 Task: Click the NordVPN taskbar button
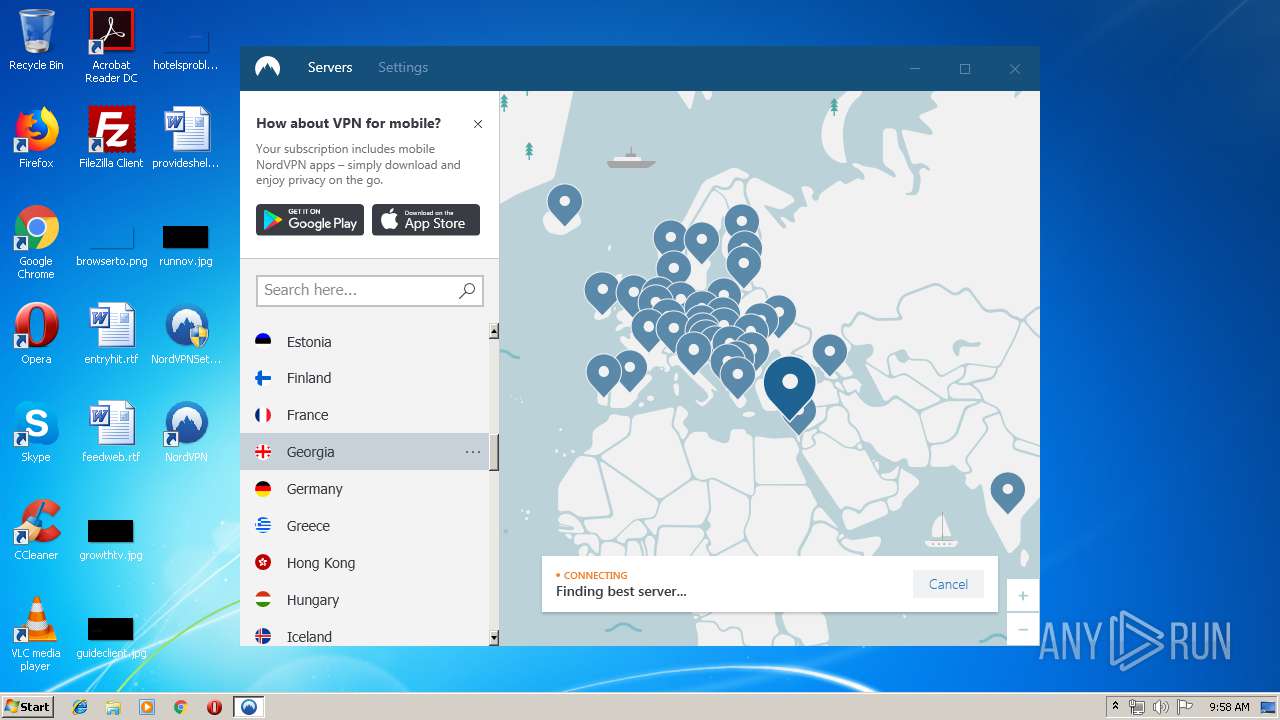249,707
